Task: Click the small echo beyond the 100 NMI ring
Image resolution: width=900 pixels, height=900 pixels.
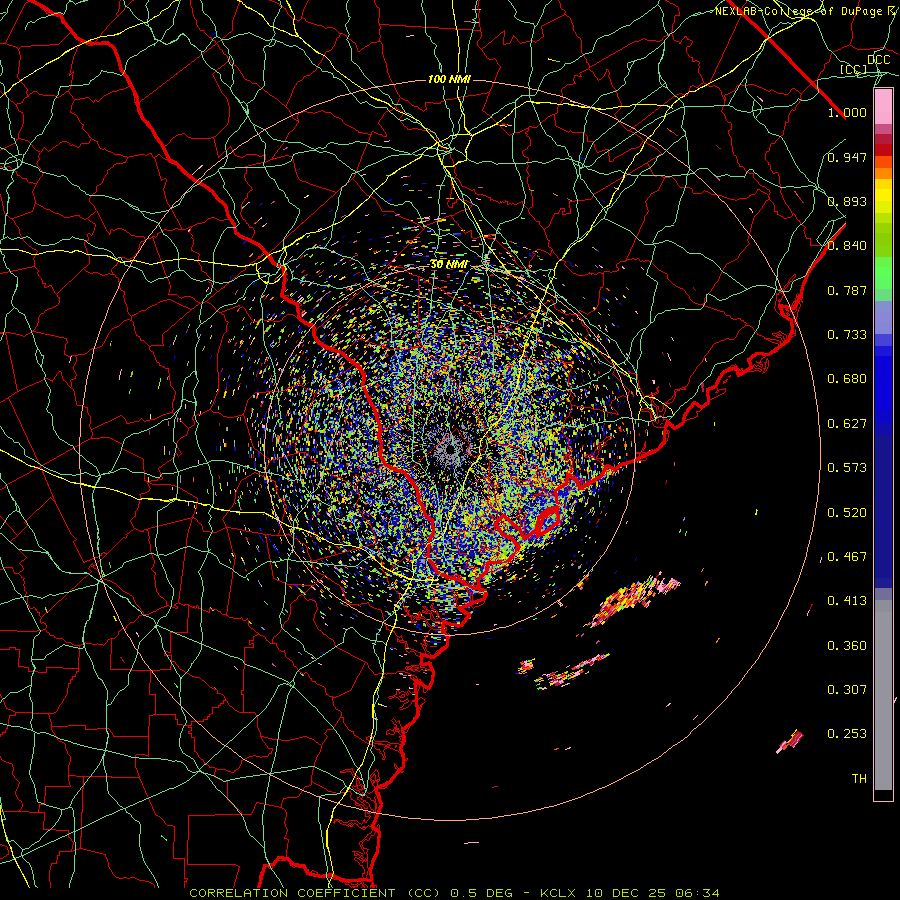Action: [790, 741]
